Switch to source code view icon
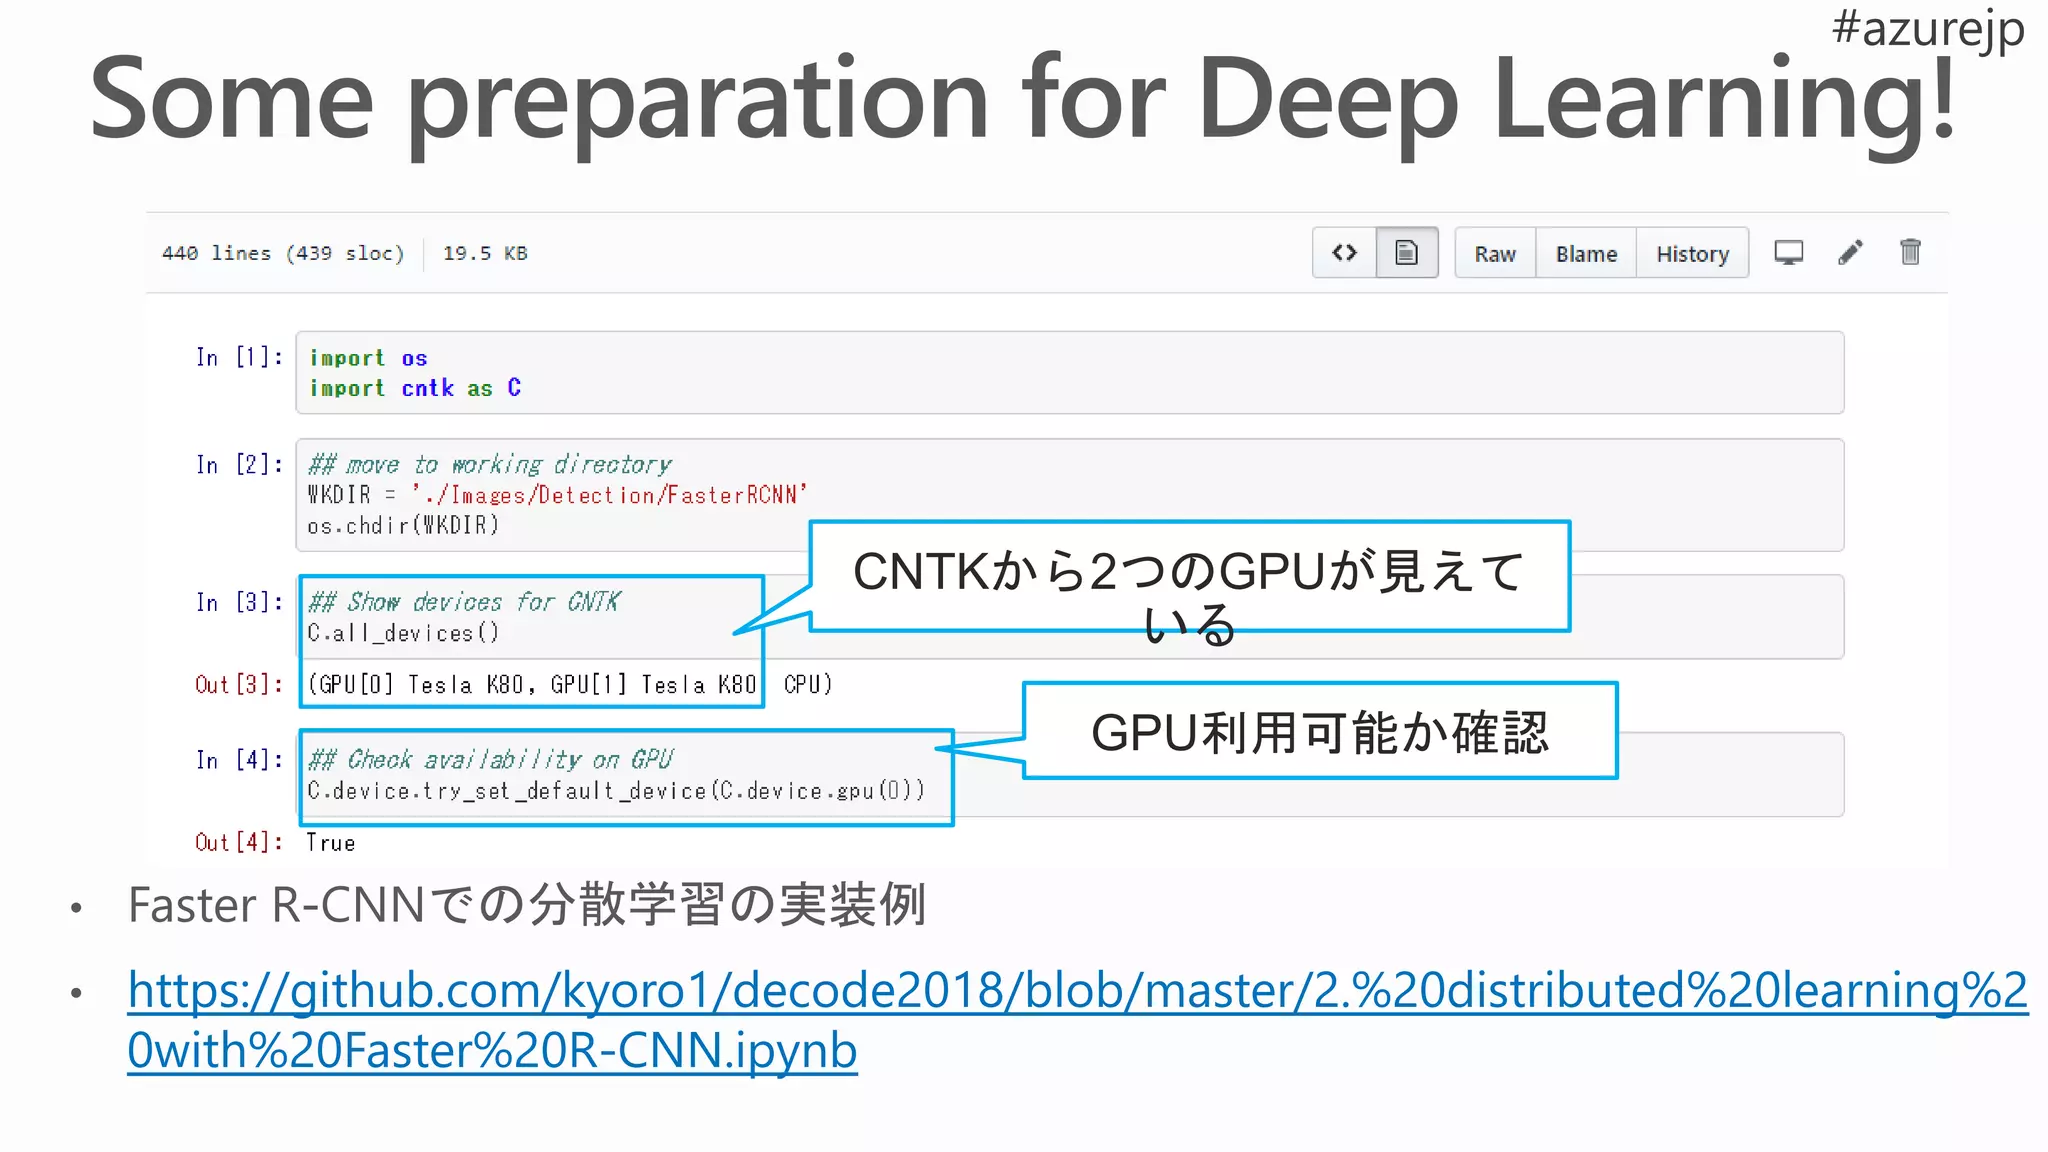2048x1152 pixels. pyautogui.click(x=1344, y=253)
